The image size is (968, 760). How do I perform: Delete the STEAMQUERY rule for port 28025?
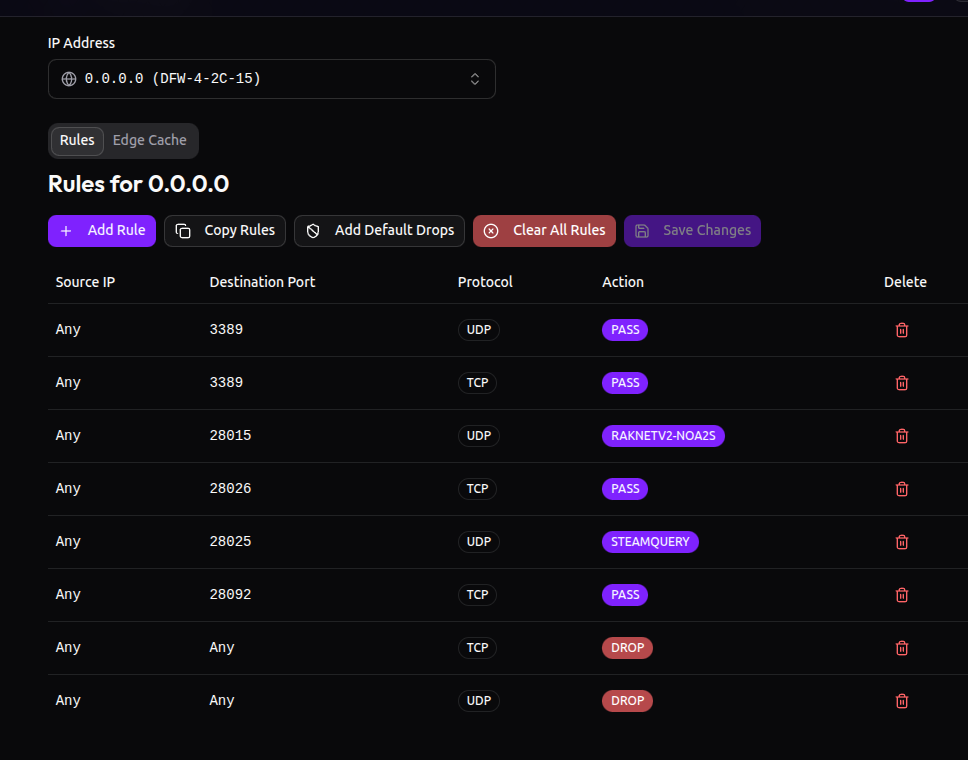(901, 541)
